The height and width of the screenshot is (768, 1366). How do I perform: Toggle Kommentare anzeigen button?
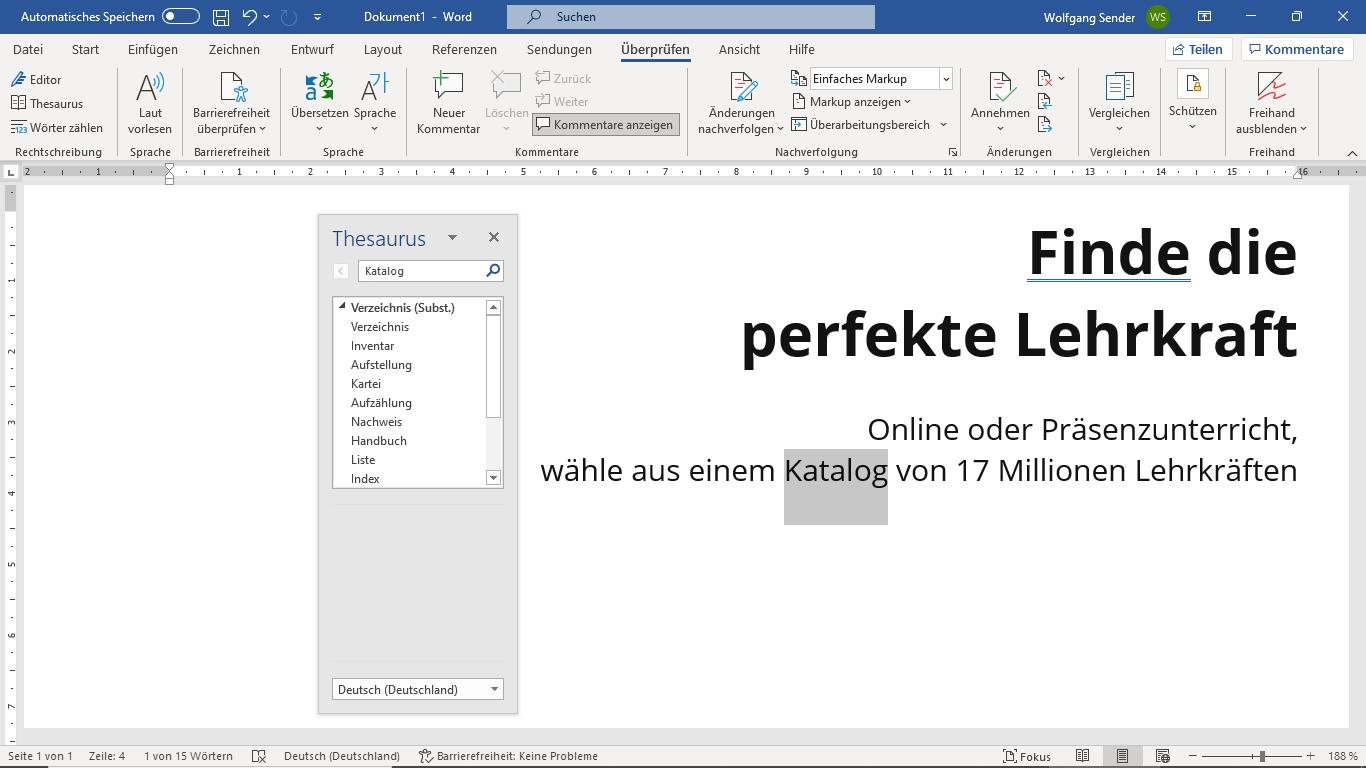[x=606, y=125]
